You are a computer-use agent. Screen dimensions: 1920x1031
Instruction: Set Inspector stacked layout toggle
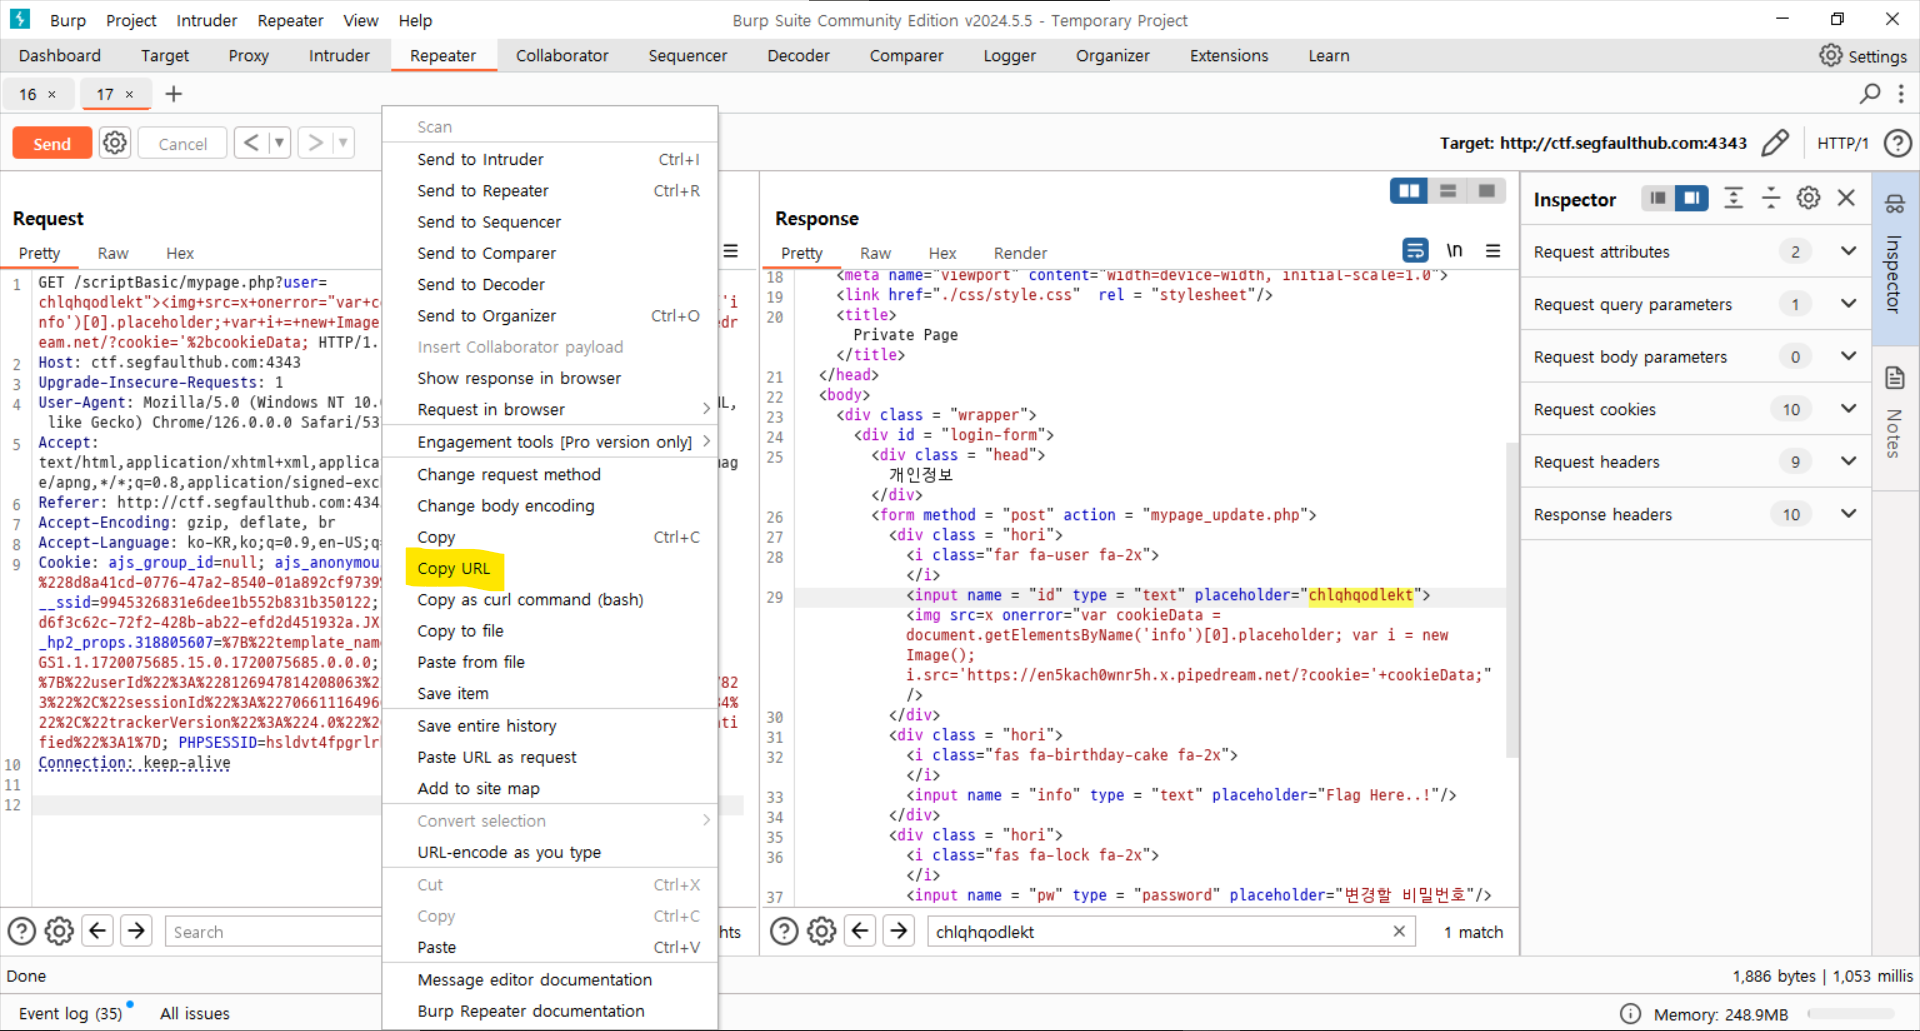[x=1658, y=198]
